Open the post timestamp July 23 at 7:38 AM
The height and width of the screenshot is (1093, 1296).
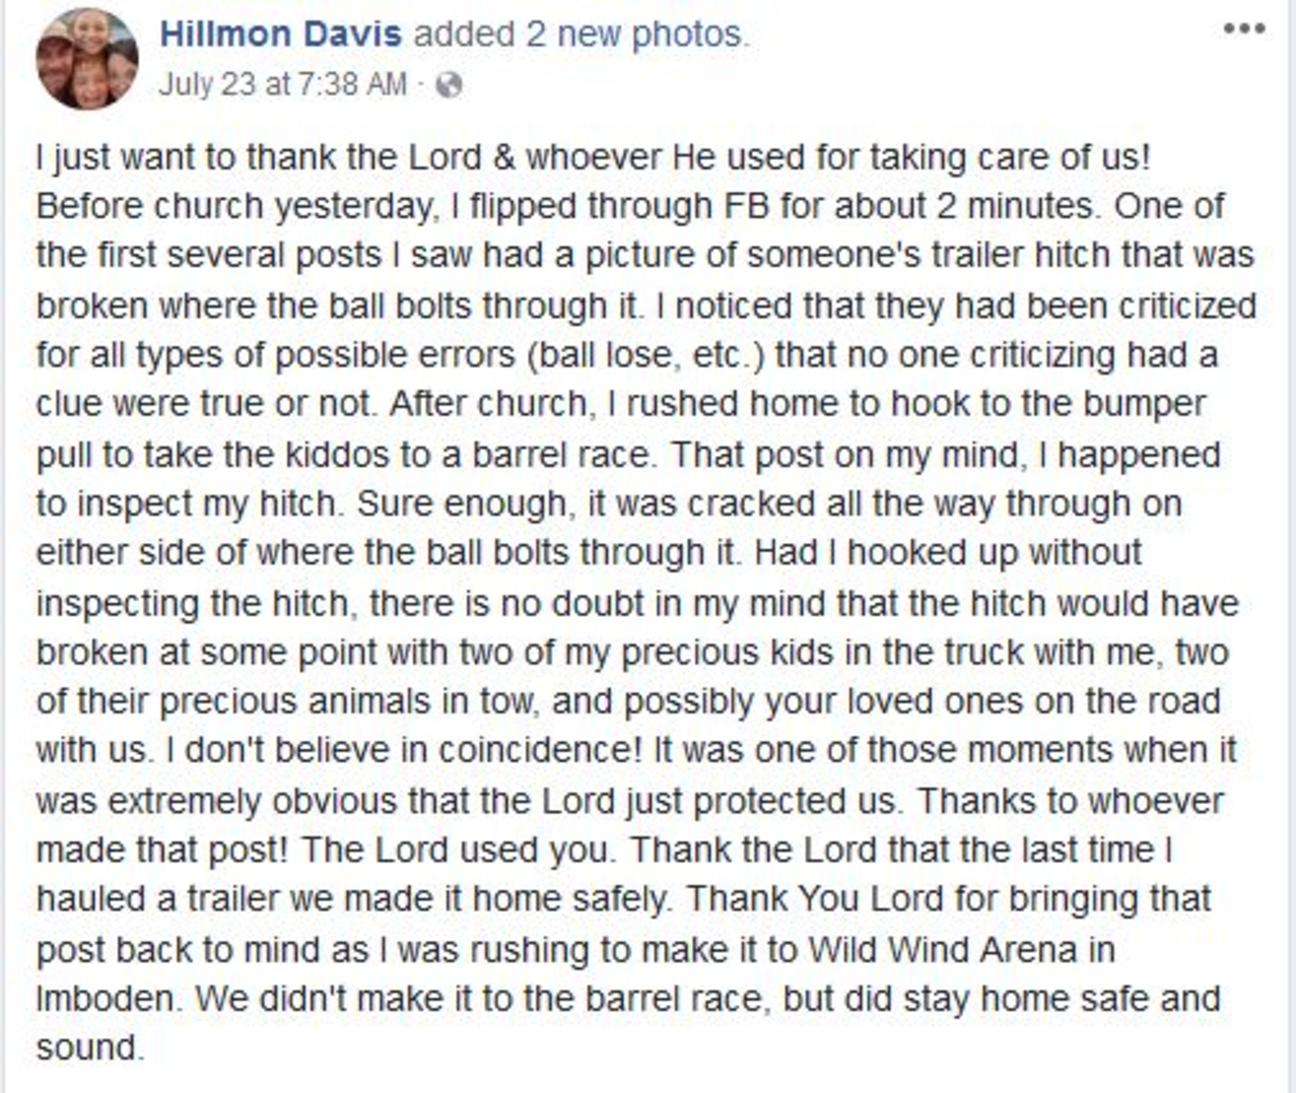[x=282, y=84]
